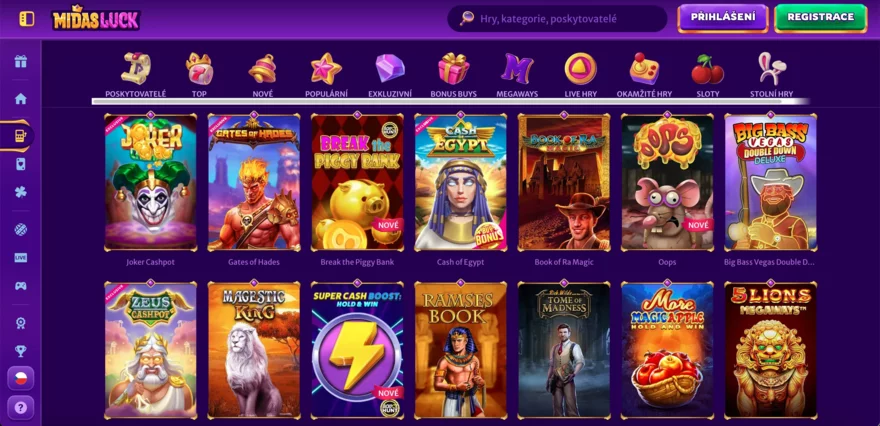
Task: Click the Registrace button
Action: 821,18
